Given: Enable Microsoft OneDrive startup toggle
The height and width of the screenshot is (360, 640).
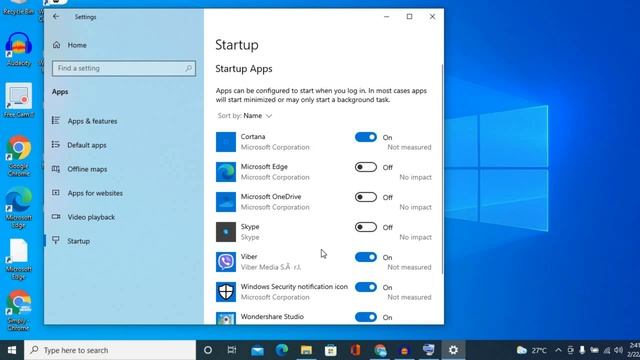Looking at the screenshot, I should point(366,197).
